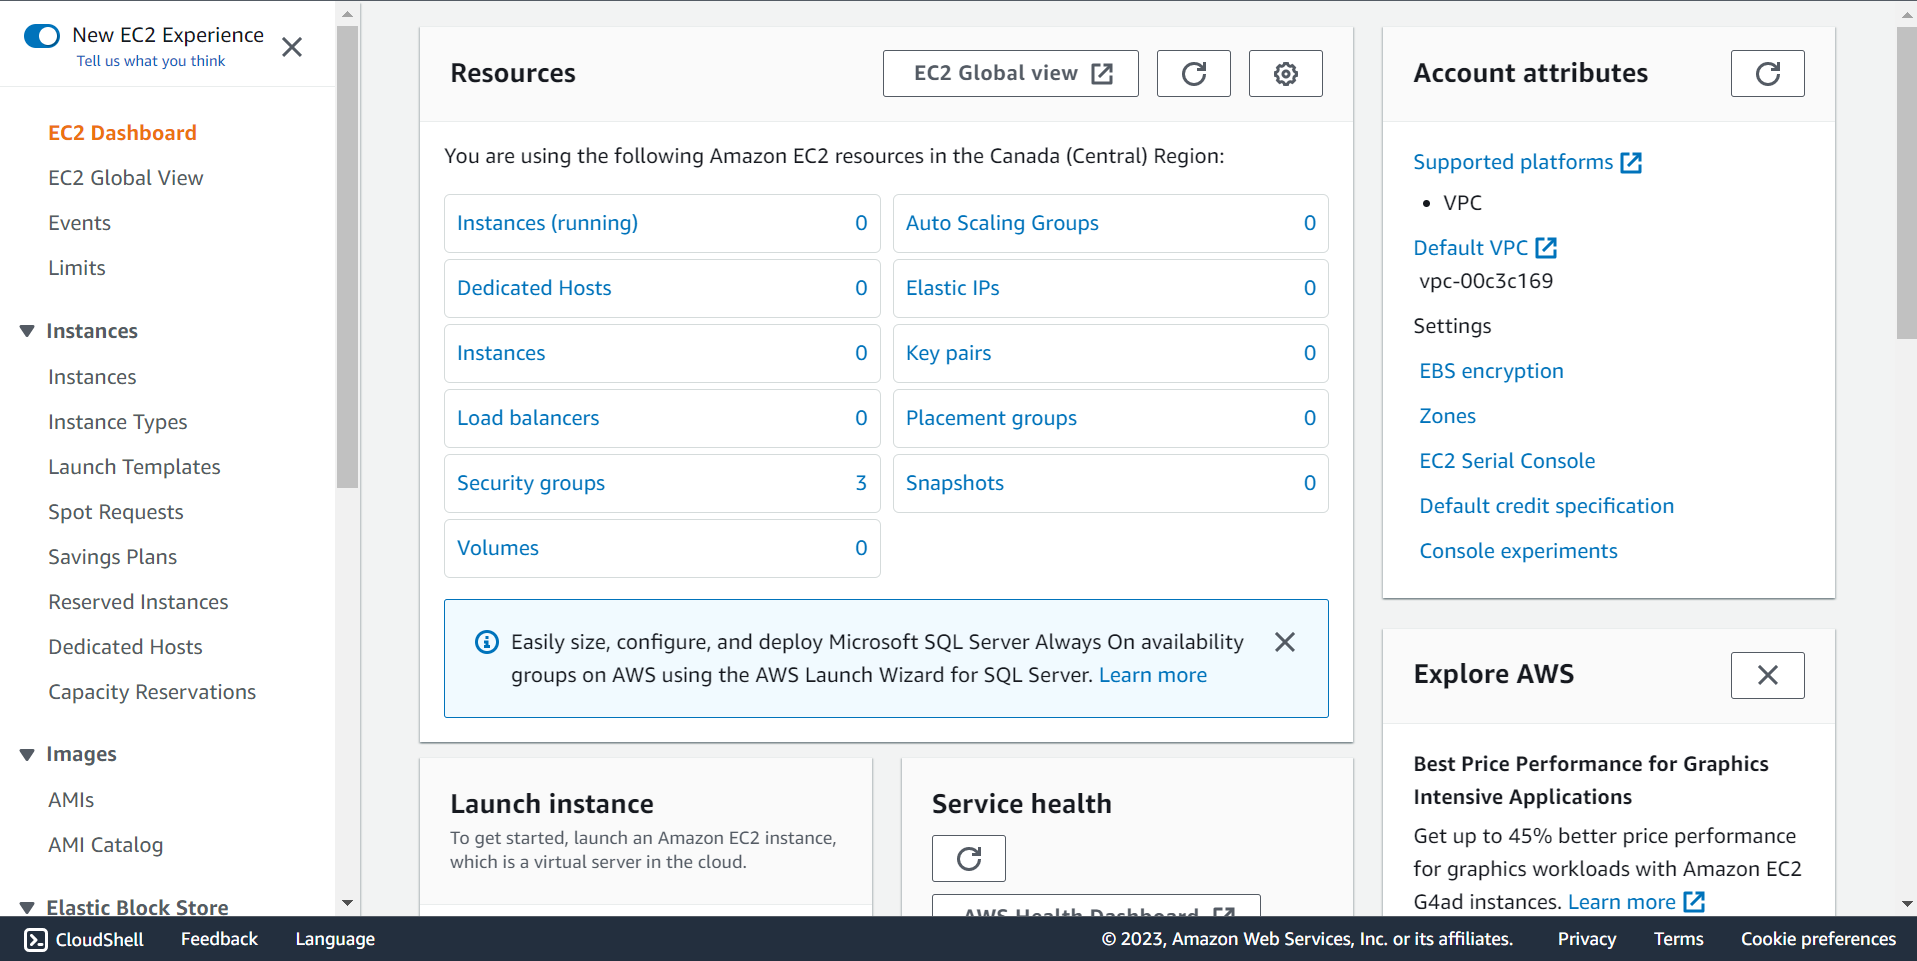Open Resources settings gear
The height and width of the screenshot is (961, 1917).
[x=1286, y=73]
